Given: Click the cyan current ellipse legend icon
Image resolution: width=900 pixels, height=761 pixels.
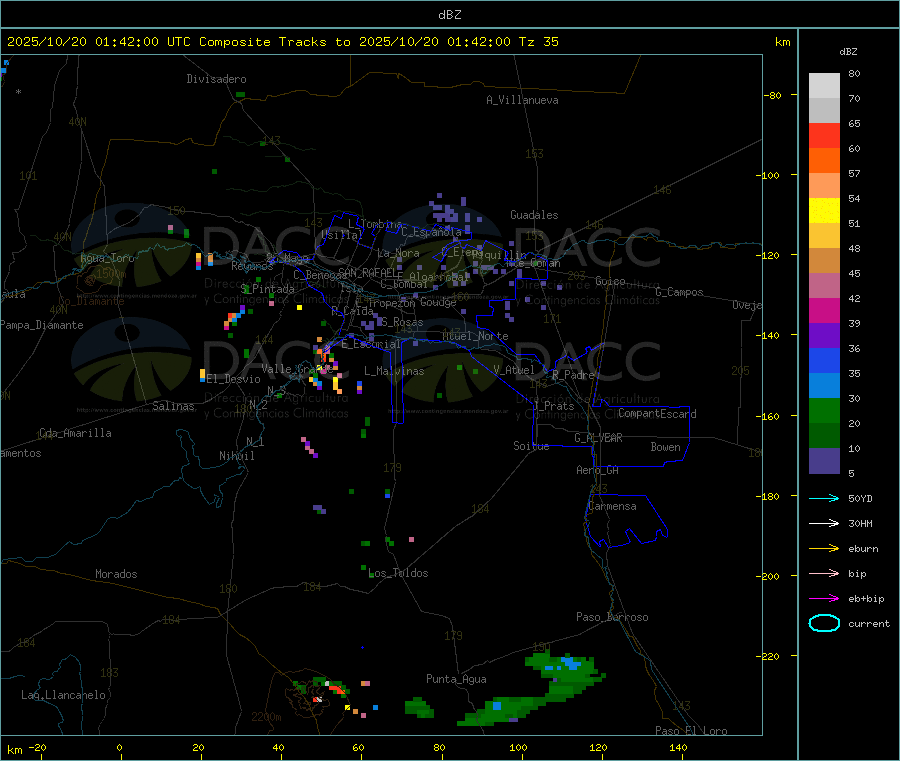Looking at the screenshot, I should [x=824, y=623].
